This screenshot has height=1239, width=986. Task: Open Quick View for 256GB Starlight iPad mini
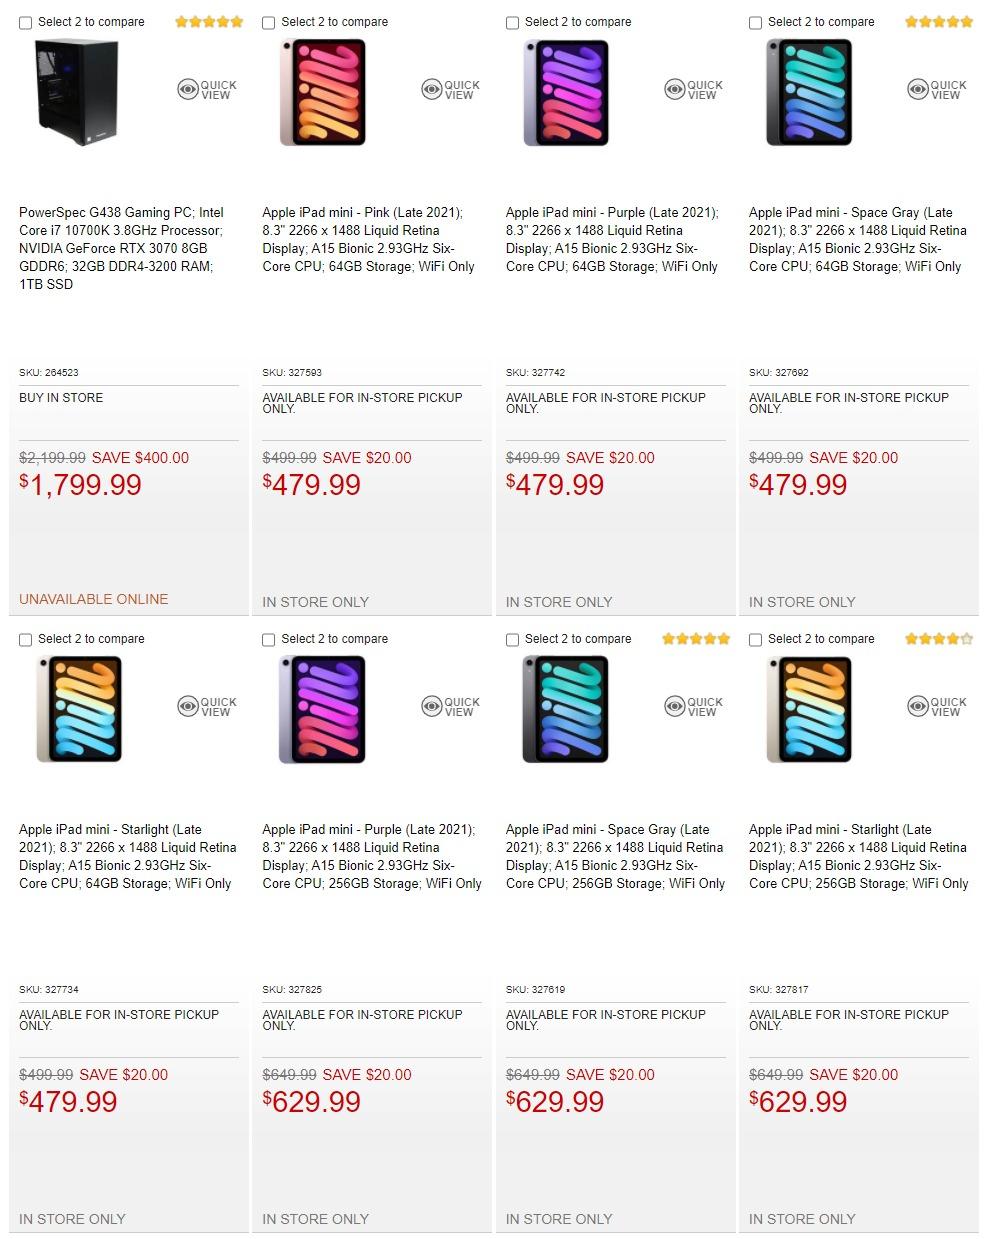point(937,707)
